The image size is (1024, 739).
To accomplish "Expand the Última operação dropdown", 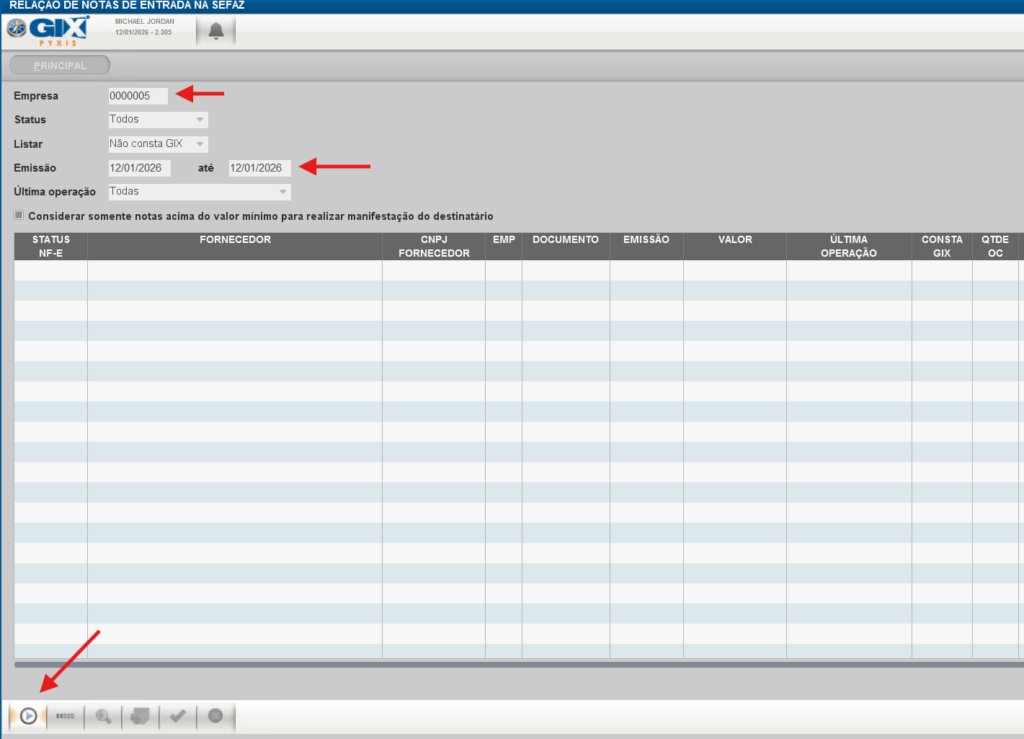I will pos(199,192).
